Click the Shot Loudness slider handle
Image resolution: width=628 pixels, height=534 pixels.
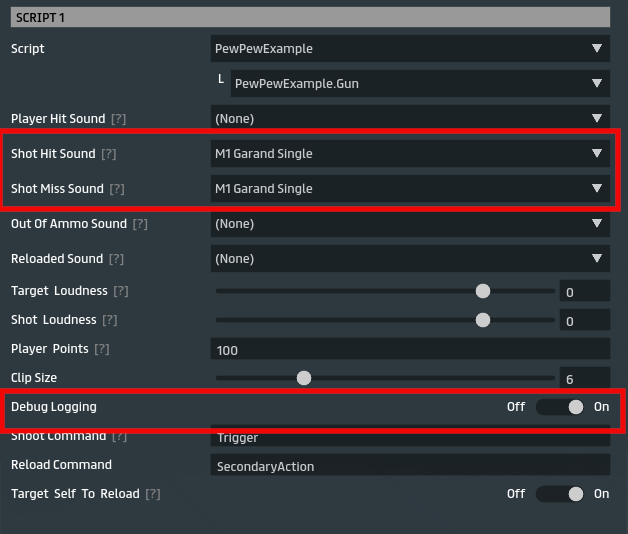483,320
